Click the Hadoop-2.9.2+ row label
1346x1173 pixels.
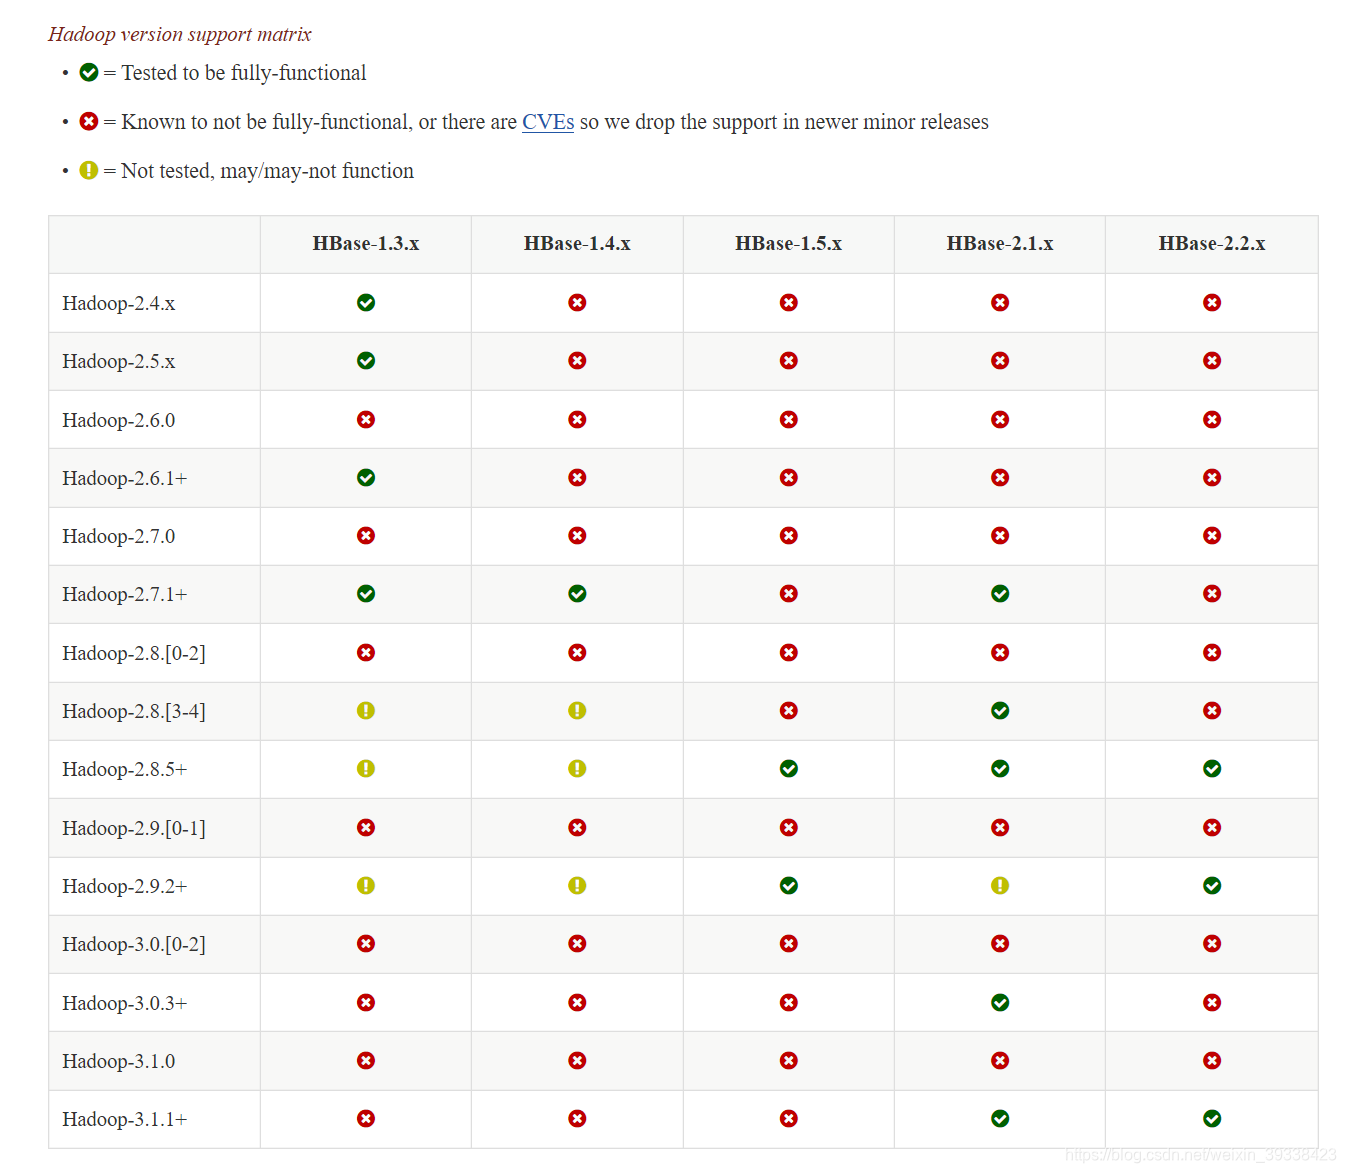pos(124,886)
